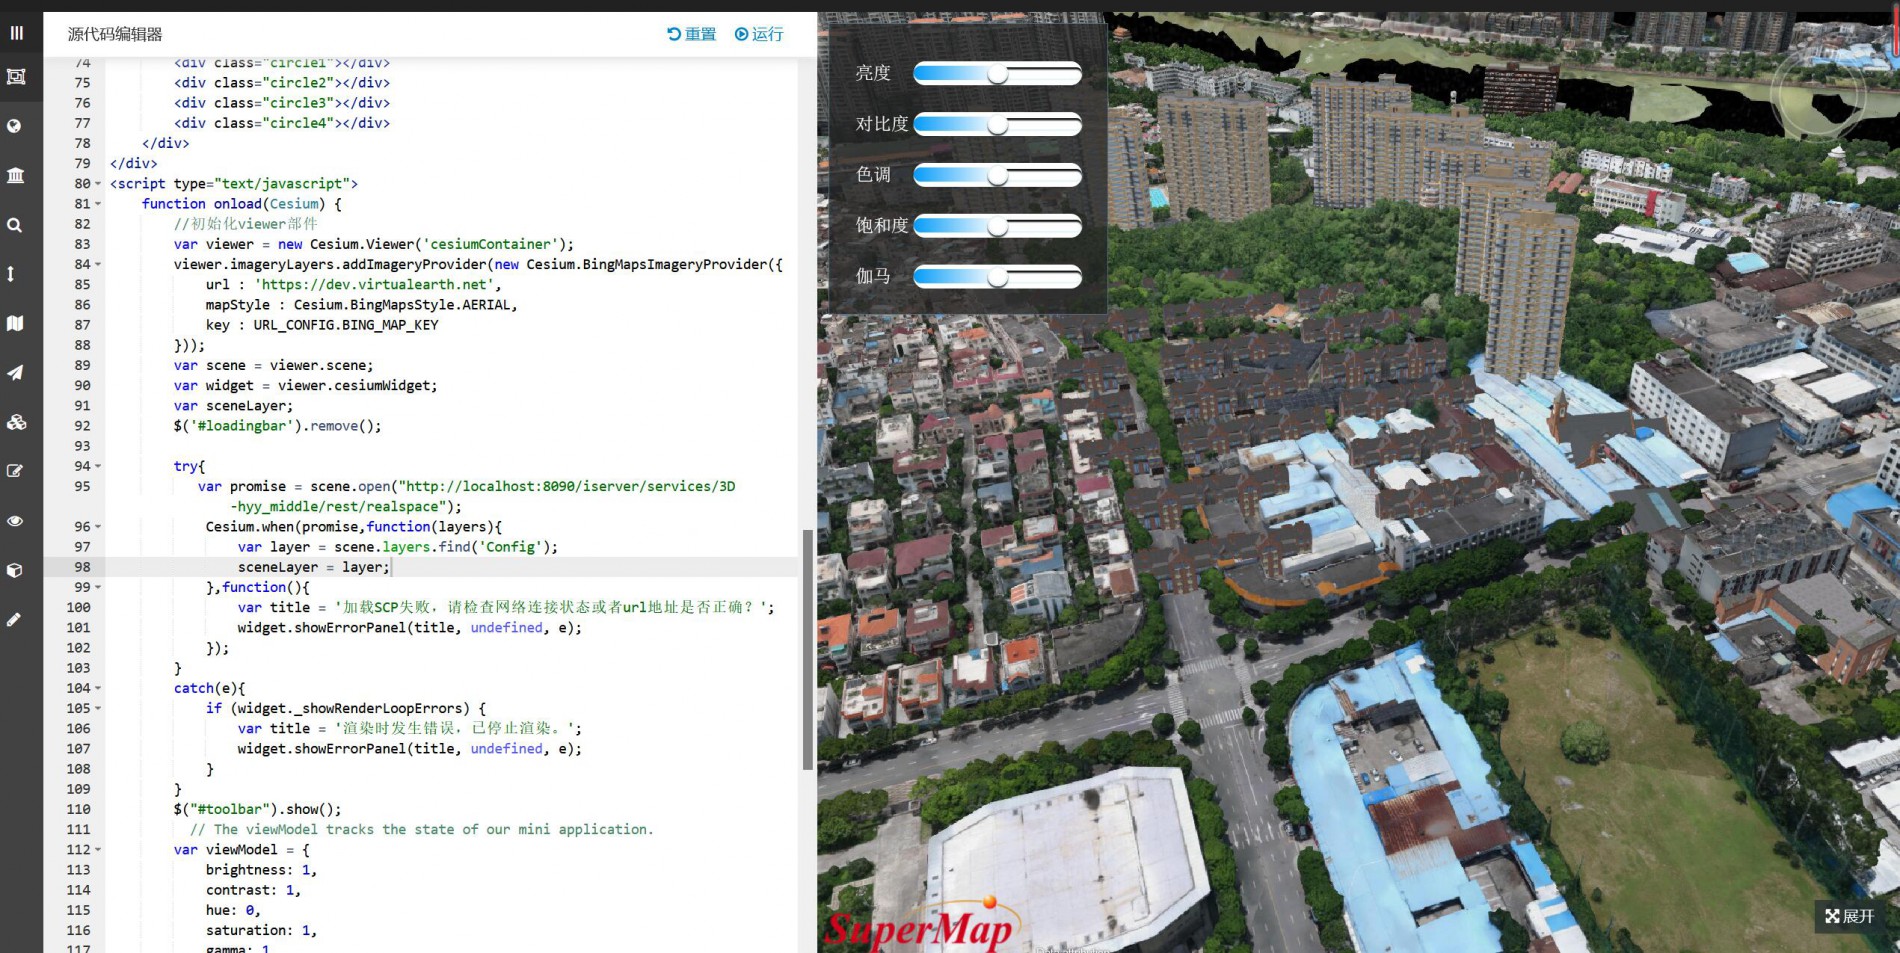
Task: Click the 伽马 label in the panel
Action: point(873,277)
